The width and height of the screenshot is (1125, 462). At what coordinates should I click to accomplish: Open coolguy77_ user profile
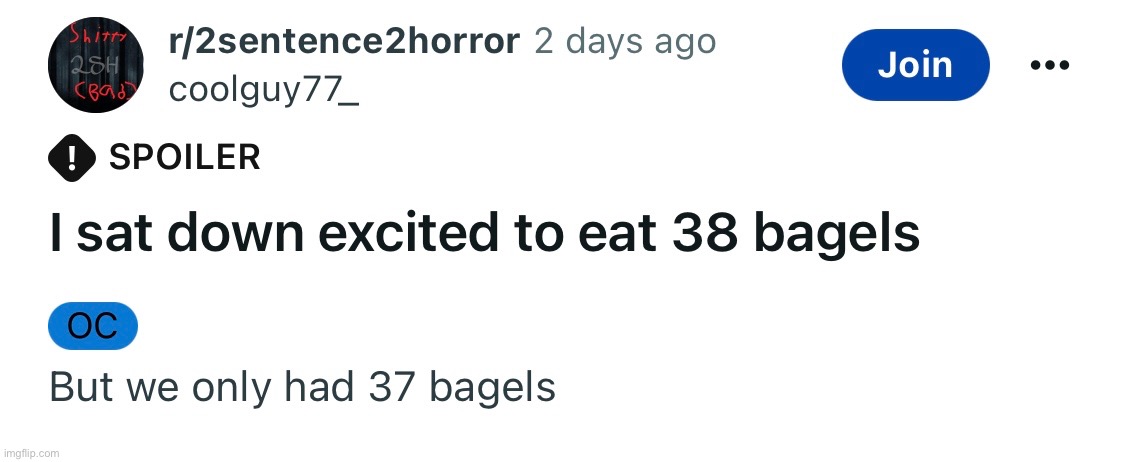click(x=263, y=90)
